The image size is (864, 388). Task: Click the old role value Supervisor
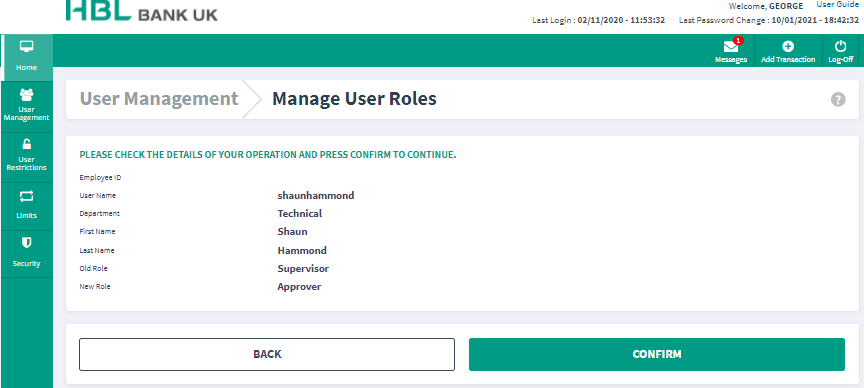[303, 268]
